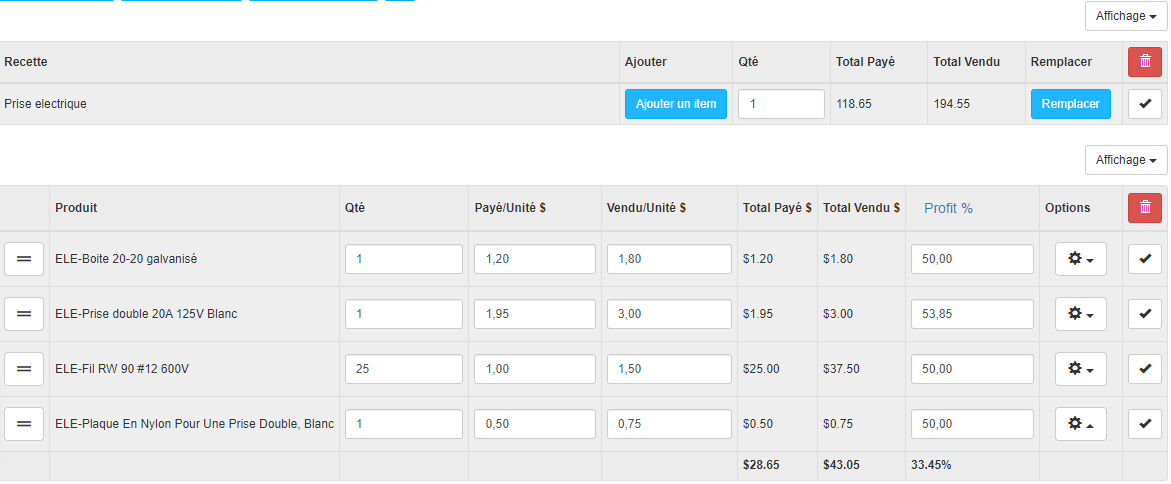Click the Ajouter un item button
The image size is (1171, 484).
click(x=675, y=104)
